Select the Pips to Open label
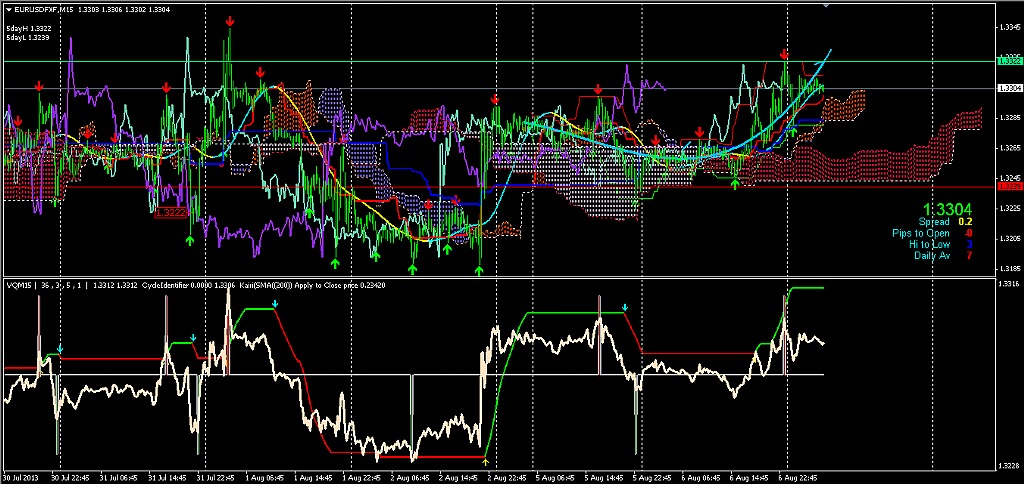The height and width of the screenshot is (484, 1024). 921,232
